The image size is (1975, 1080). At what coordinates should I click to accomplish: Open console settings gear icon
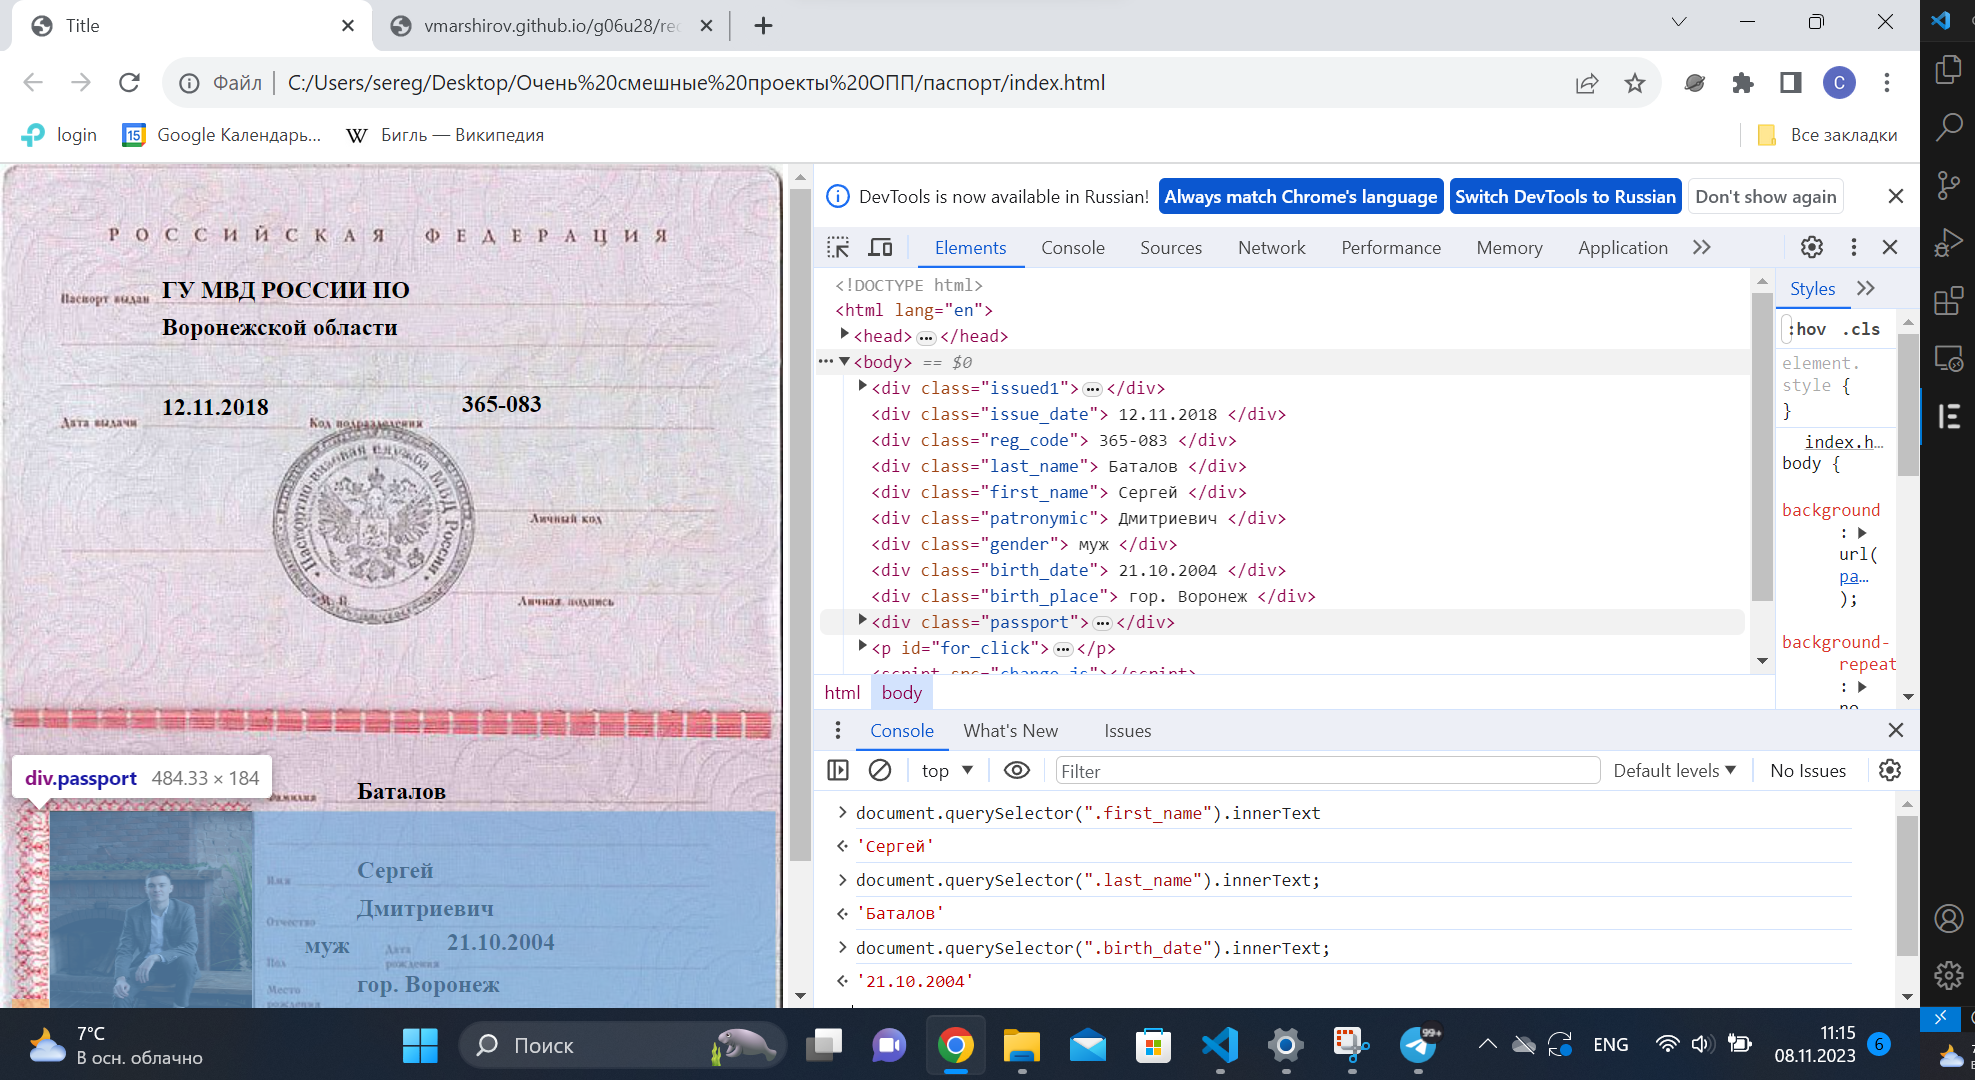[1889, 770]
